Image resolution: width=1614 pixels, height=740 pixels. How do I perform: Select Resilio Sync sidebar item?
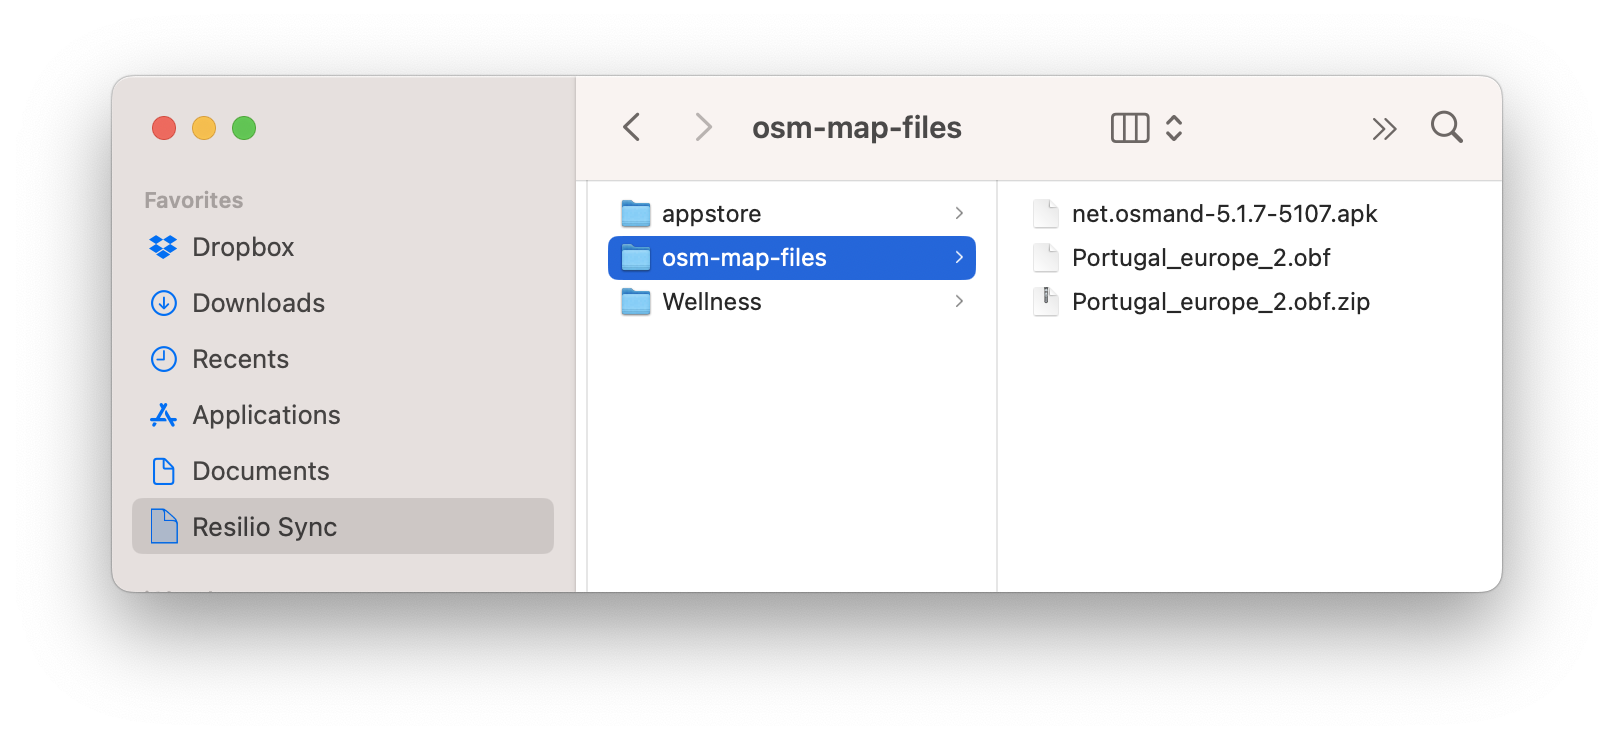(x=264, y=527)
